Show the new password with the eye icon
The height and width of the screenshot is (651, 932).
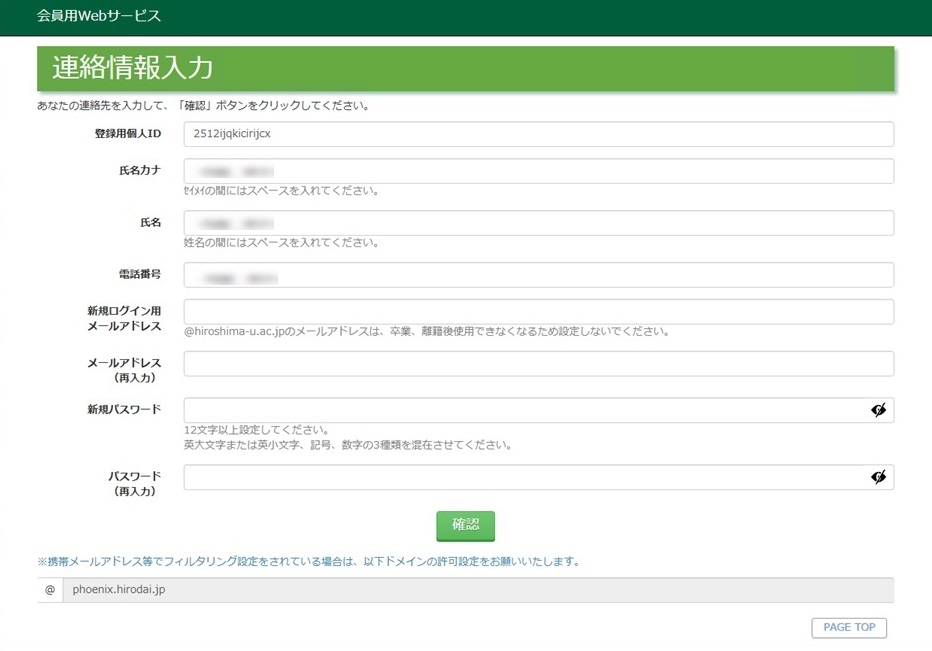point(878,410)
